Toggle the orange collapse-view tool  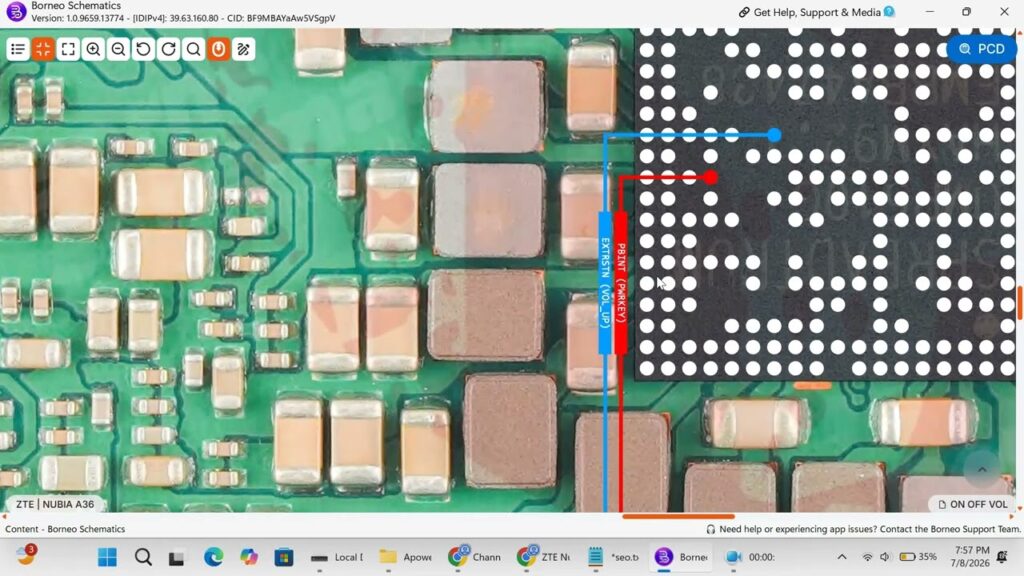click(x=43, y=49)
